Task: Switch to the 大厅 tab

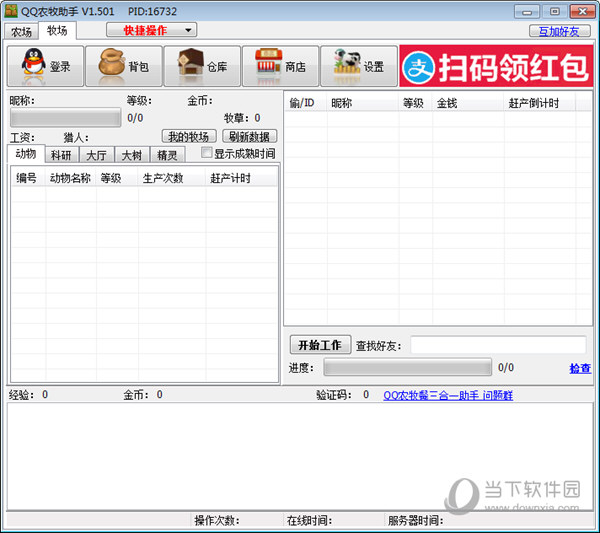Action: pyautogui.click(x=96, y=155)
